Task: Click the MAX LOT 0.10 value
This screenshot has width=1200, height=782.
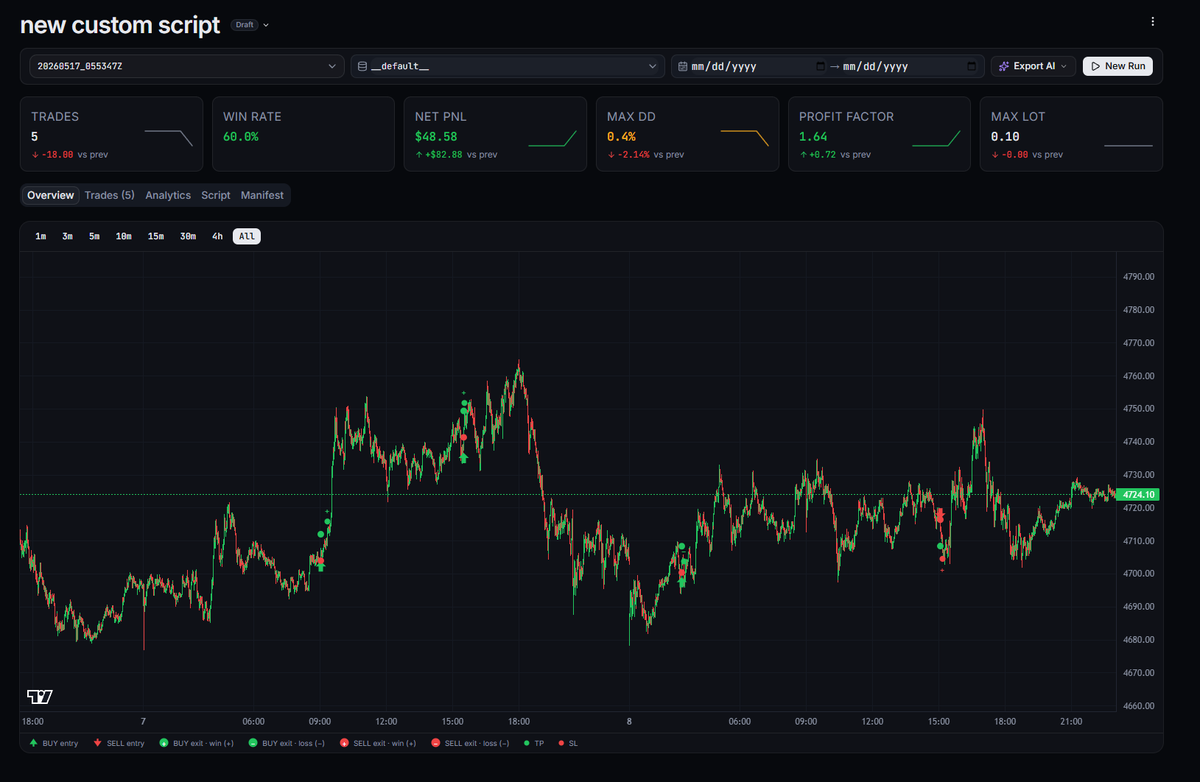Action: click(x=1006, y=136)
